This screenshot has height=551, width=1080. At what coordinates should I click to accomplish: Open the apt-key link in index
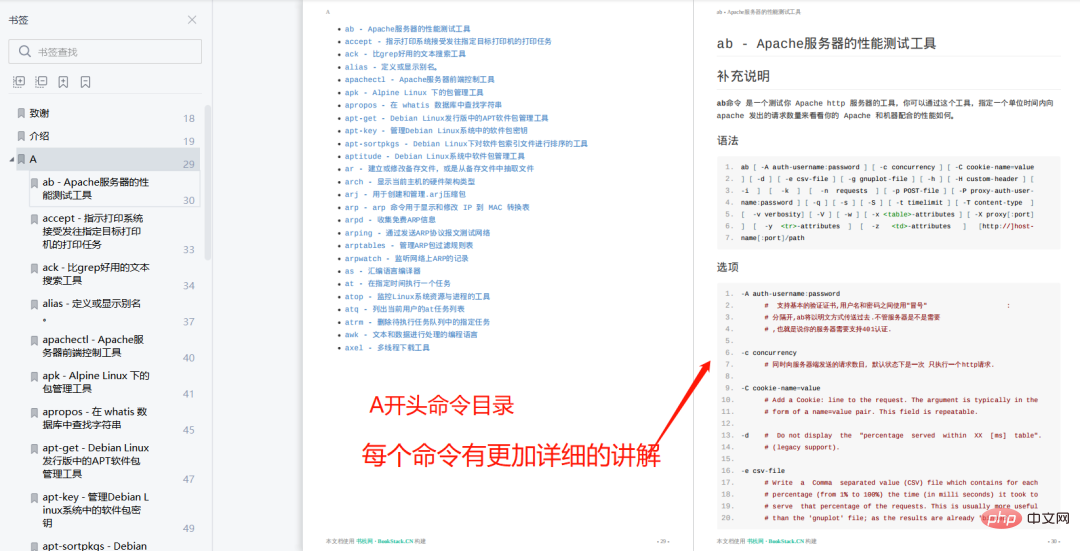coord(436,131)
